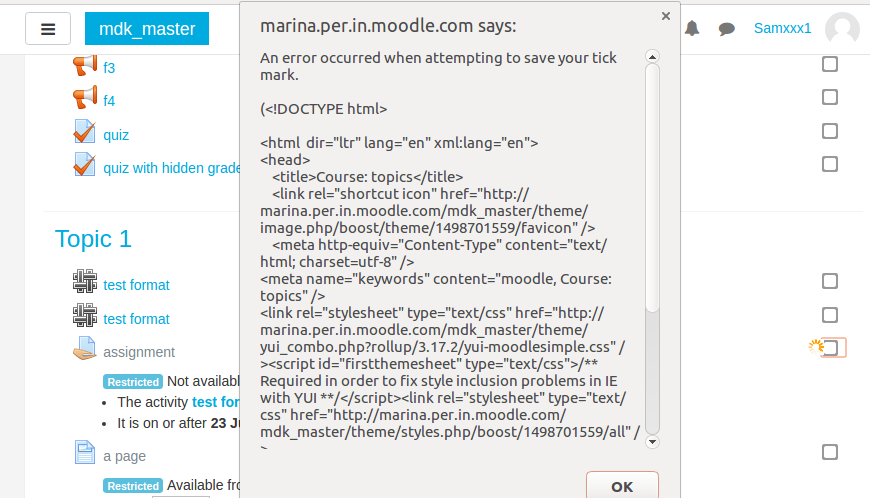Click the user avatar picture
Screen dimensions: 870x498
point(842,28)
